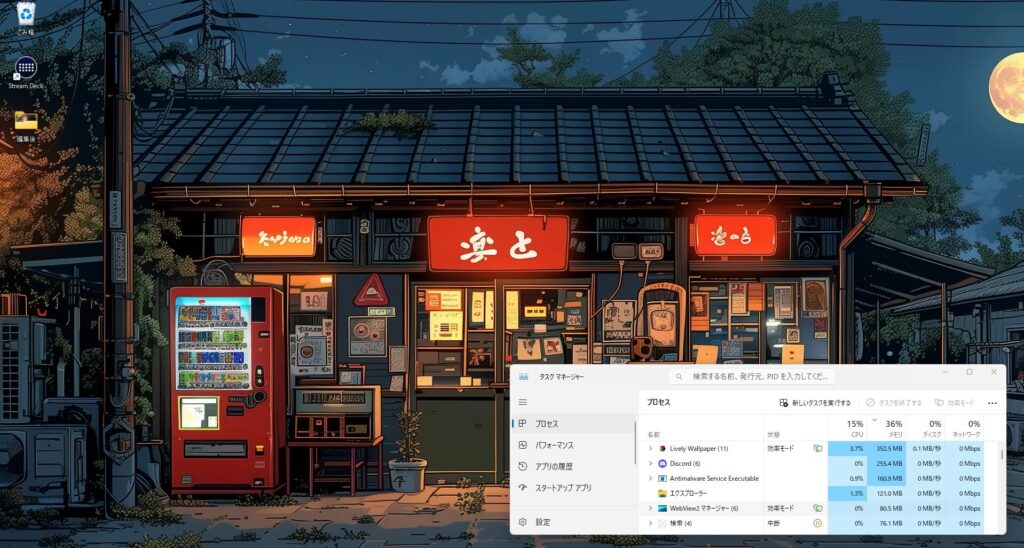Click the エクスプローラー folder icon
Screen dimensions: 1024x548
pos(662,494)
